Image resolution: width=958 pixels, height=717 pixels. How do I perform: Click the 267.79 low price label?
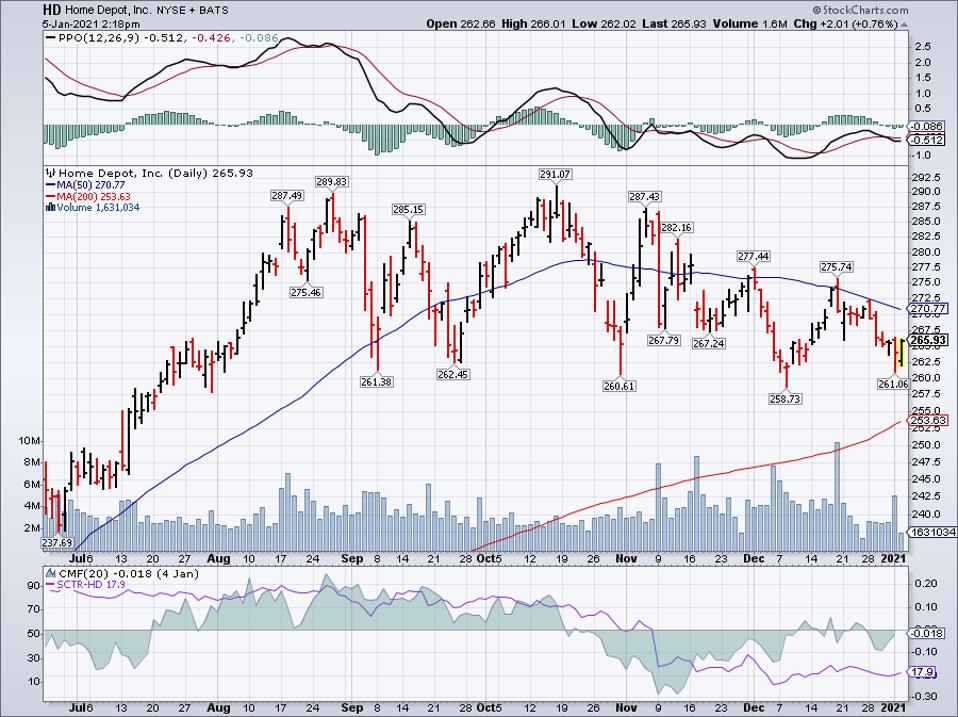coord(664,340)
